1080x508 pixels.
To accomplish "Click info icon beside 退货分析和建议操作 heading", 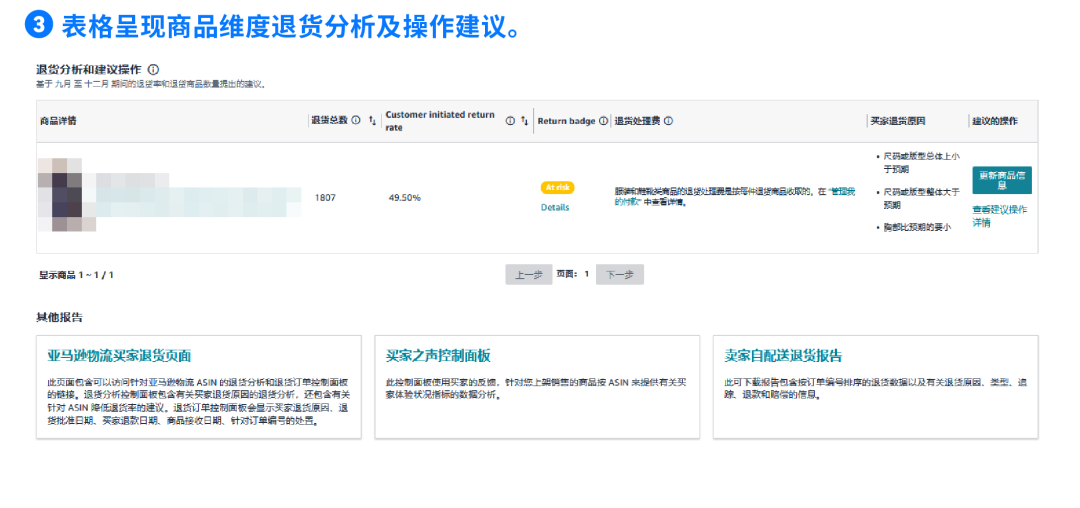I will tap(153, 70).
